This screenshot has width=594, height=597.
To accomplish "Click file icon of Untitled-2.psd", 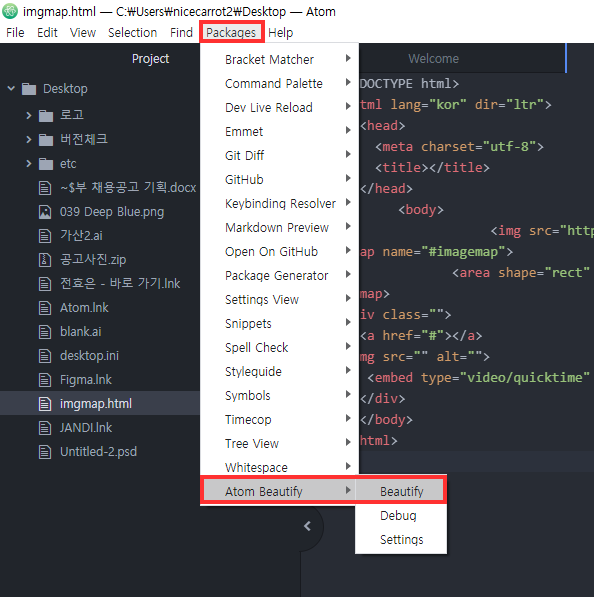I will (x=45, y=452).
